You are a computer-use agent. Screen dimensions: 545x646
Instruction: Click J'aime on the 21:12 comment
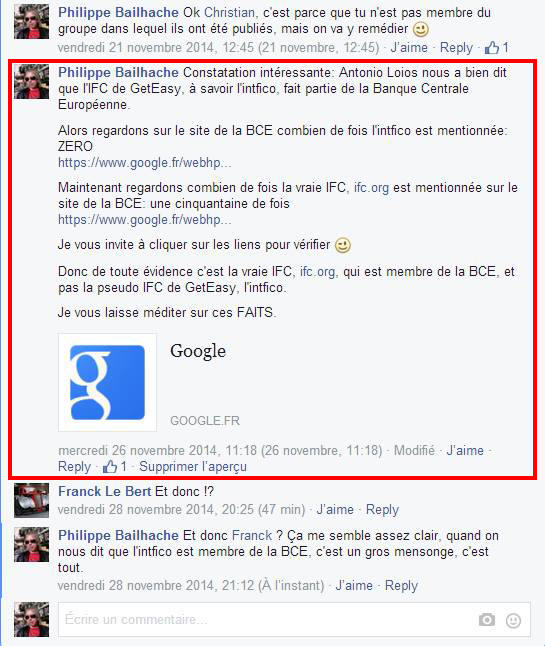point(354,585)
